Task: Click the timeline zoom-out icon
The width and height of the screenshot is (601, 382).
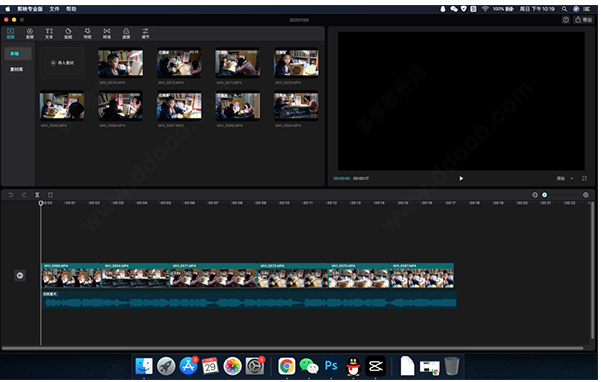Action: [x=535, y=195]
